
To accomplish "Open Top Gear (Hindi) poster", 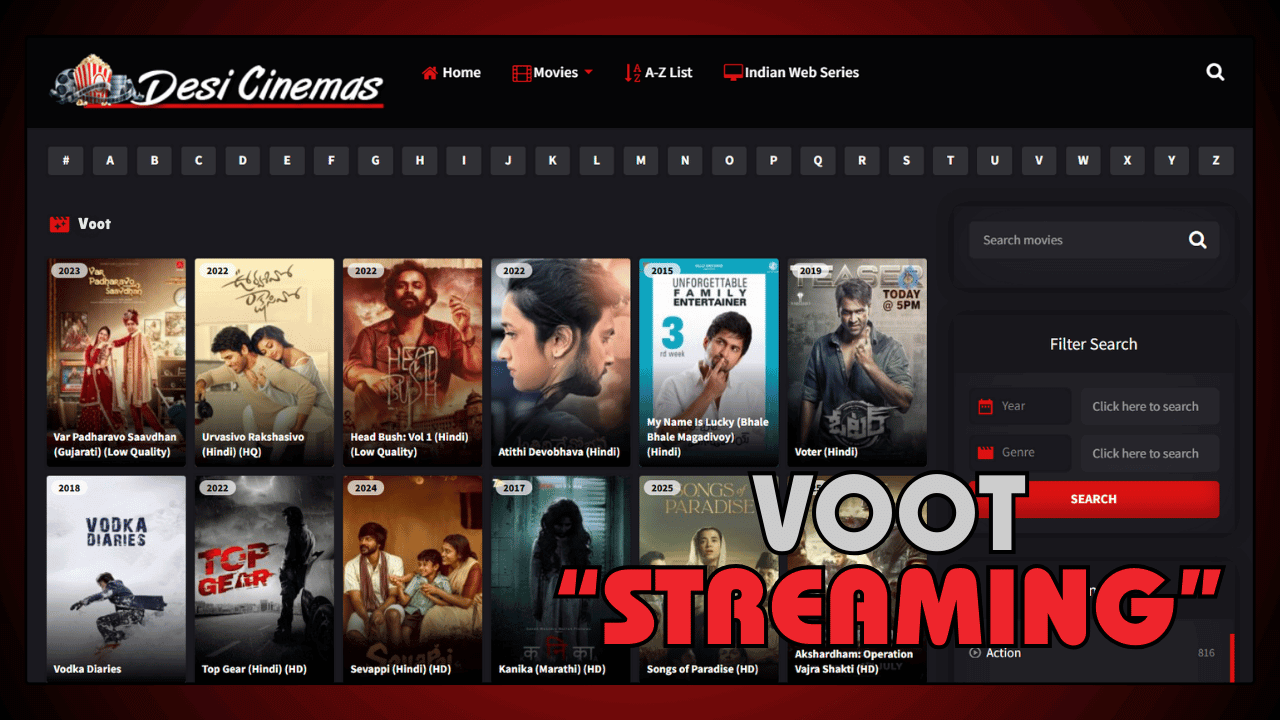I will [x=264, y=579].
